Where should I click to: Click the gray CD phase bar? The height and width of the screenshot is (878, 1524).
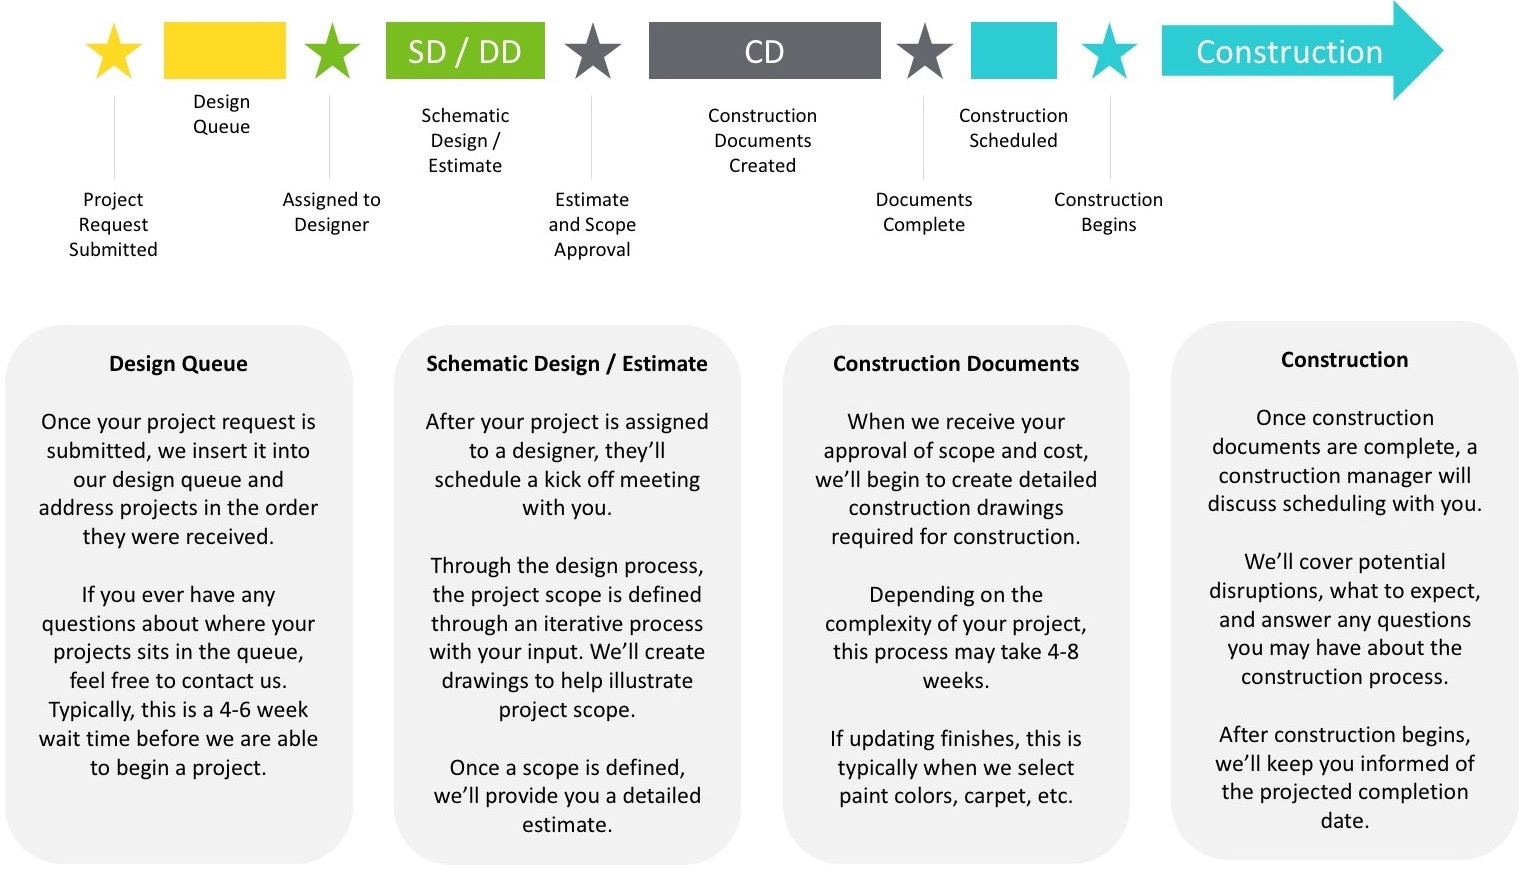tap(764, 51)
